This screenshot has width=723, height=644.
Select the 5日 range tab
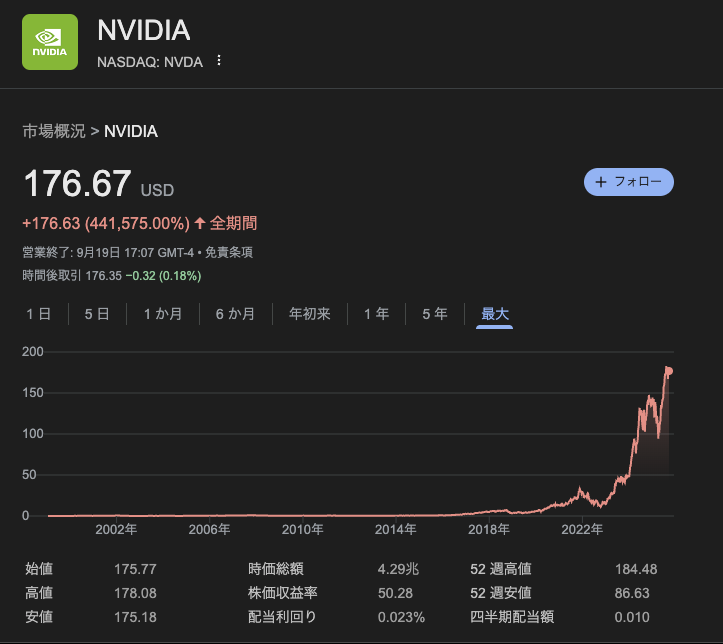[97, 314]
